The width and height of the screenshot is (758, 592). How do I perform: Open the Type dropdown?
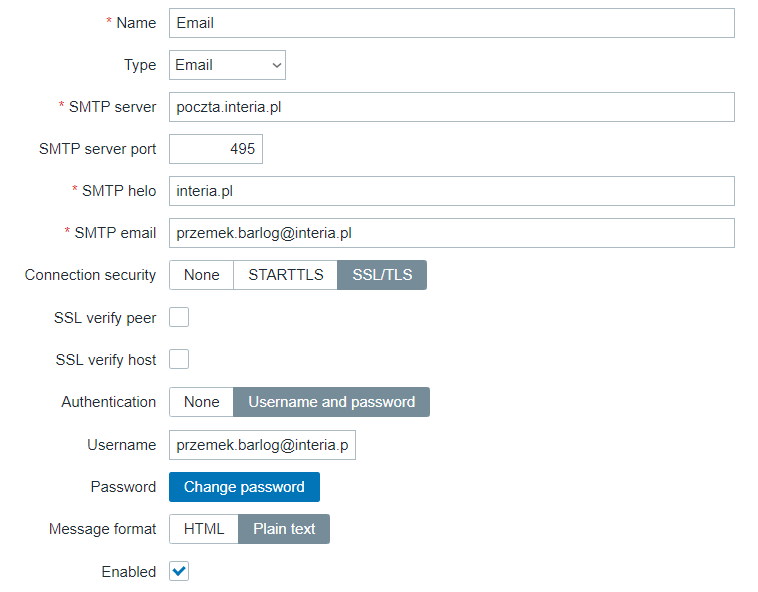click(x=227, y=65)
